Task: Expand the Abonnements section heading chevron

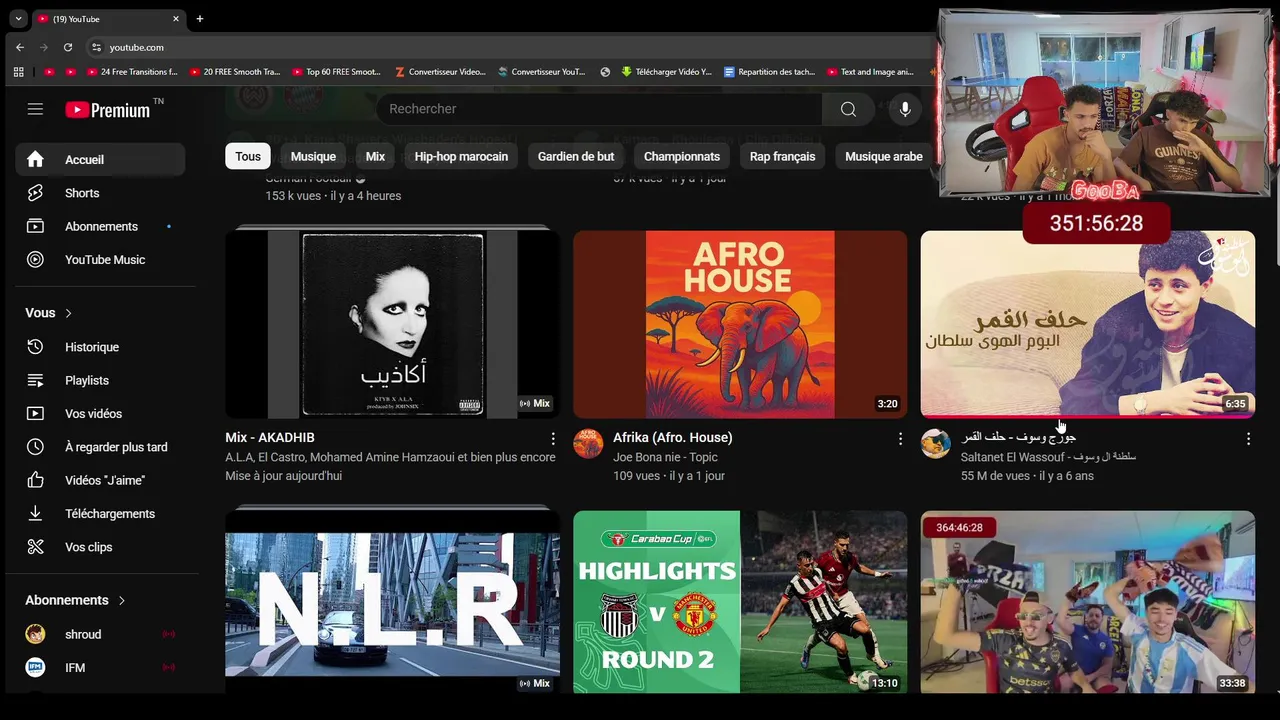Action: 122,601
